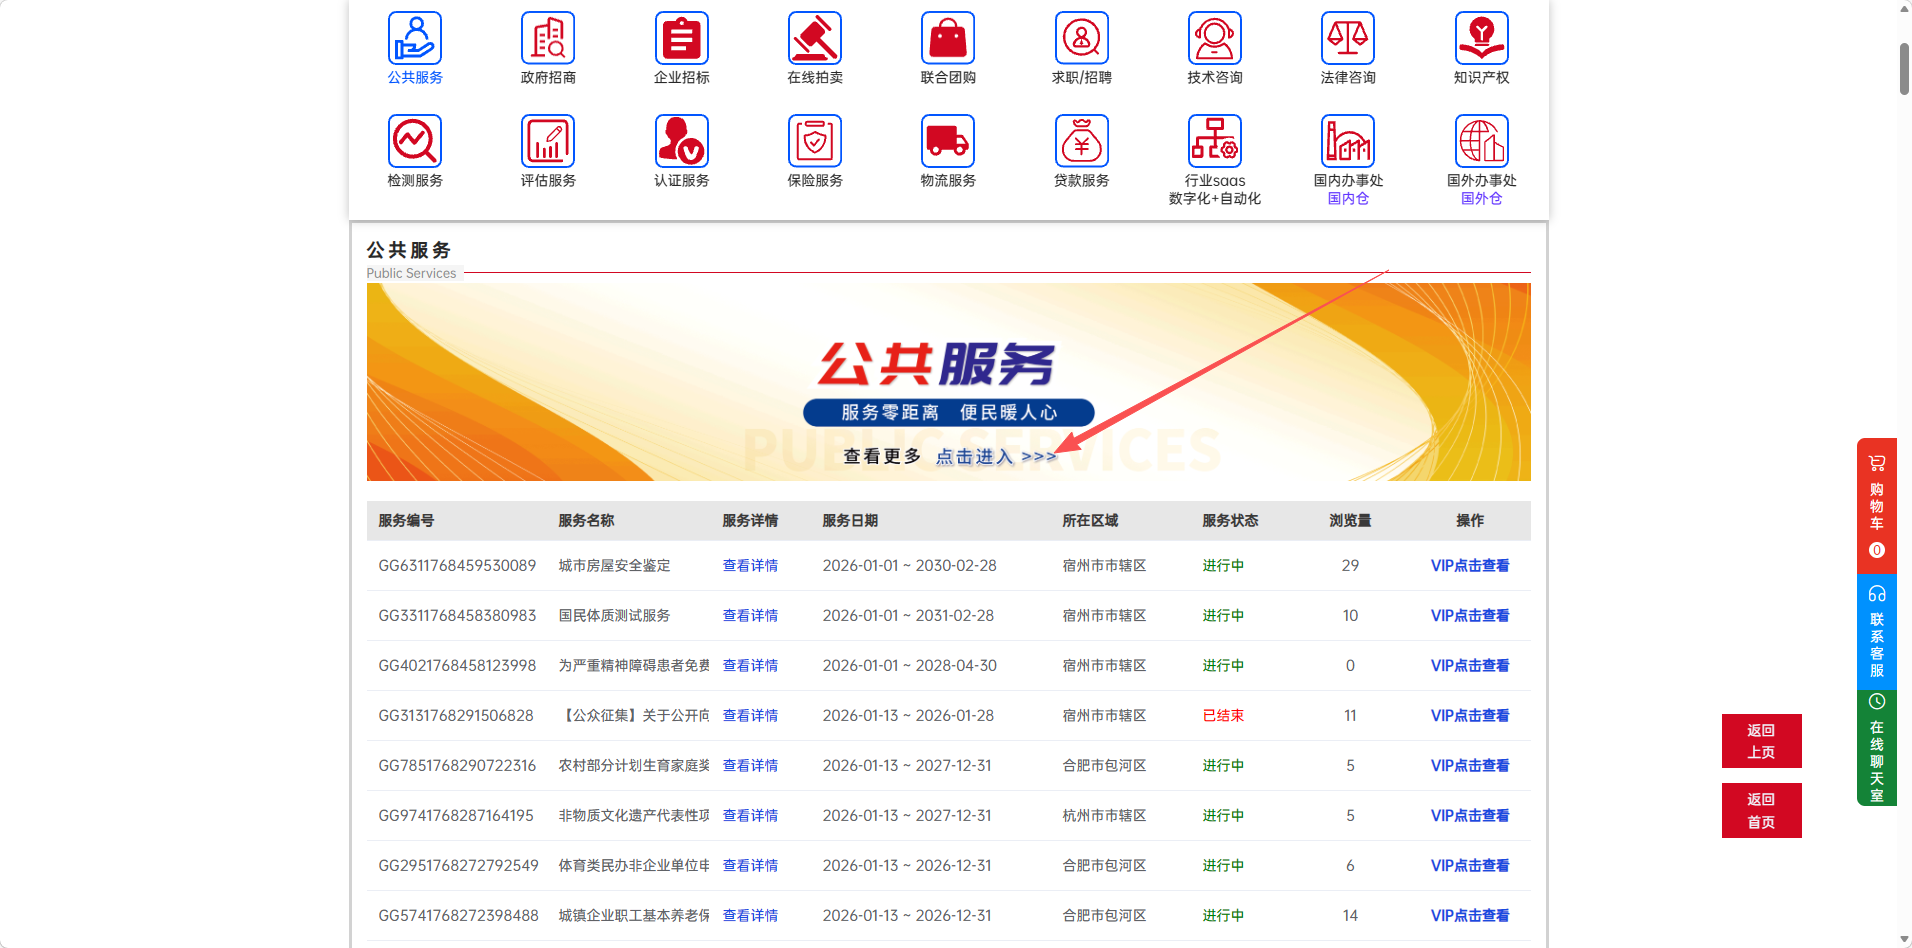1912x948 pixels.
Task: Open the 联合团购 shopping bag icon
Action: click(947, 39)
